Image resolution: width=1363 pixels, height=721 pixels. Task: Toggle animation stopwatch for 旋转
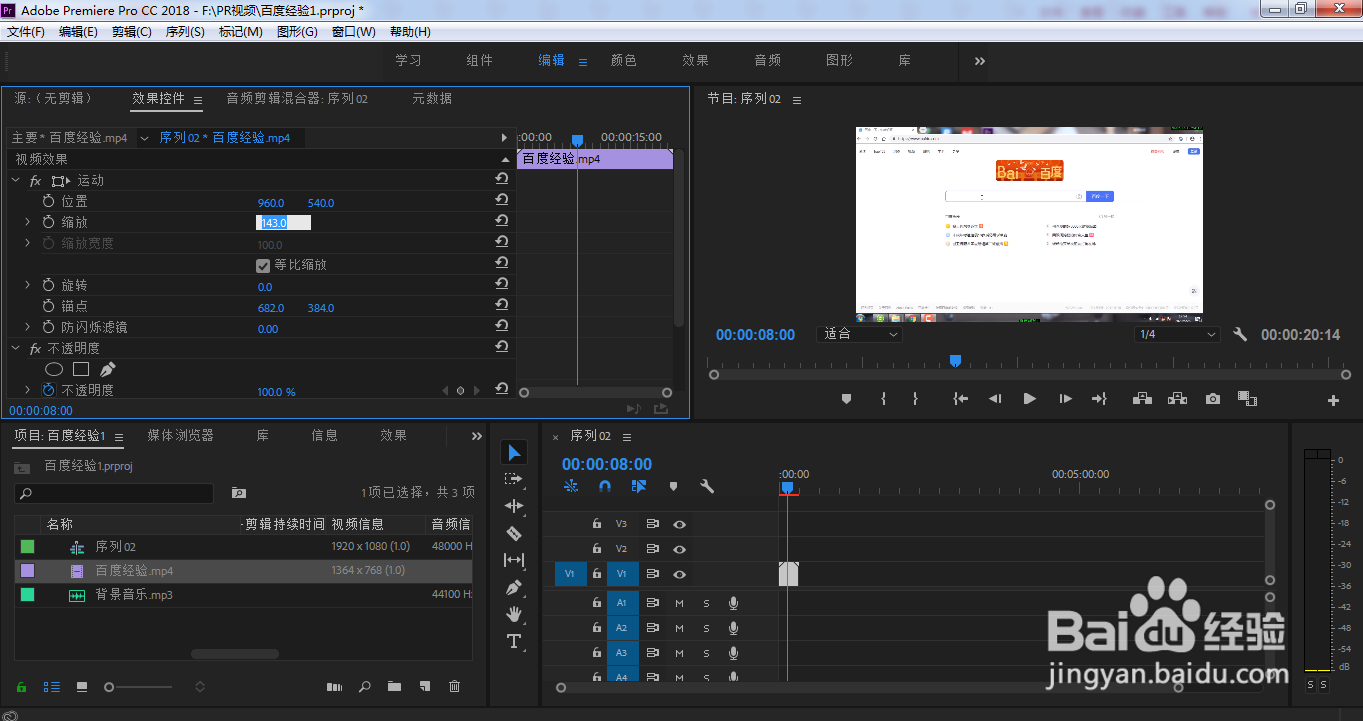coord(49,286)
